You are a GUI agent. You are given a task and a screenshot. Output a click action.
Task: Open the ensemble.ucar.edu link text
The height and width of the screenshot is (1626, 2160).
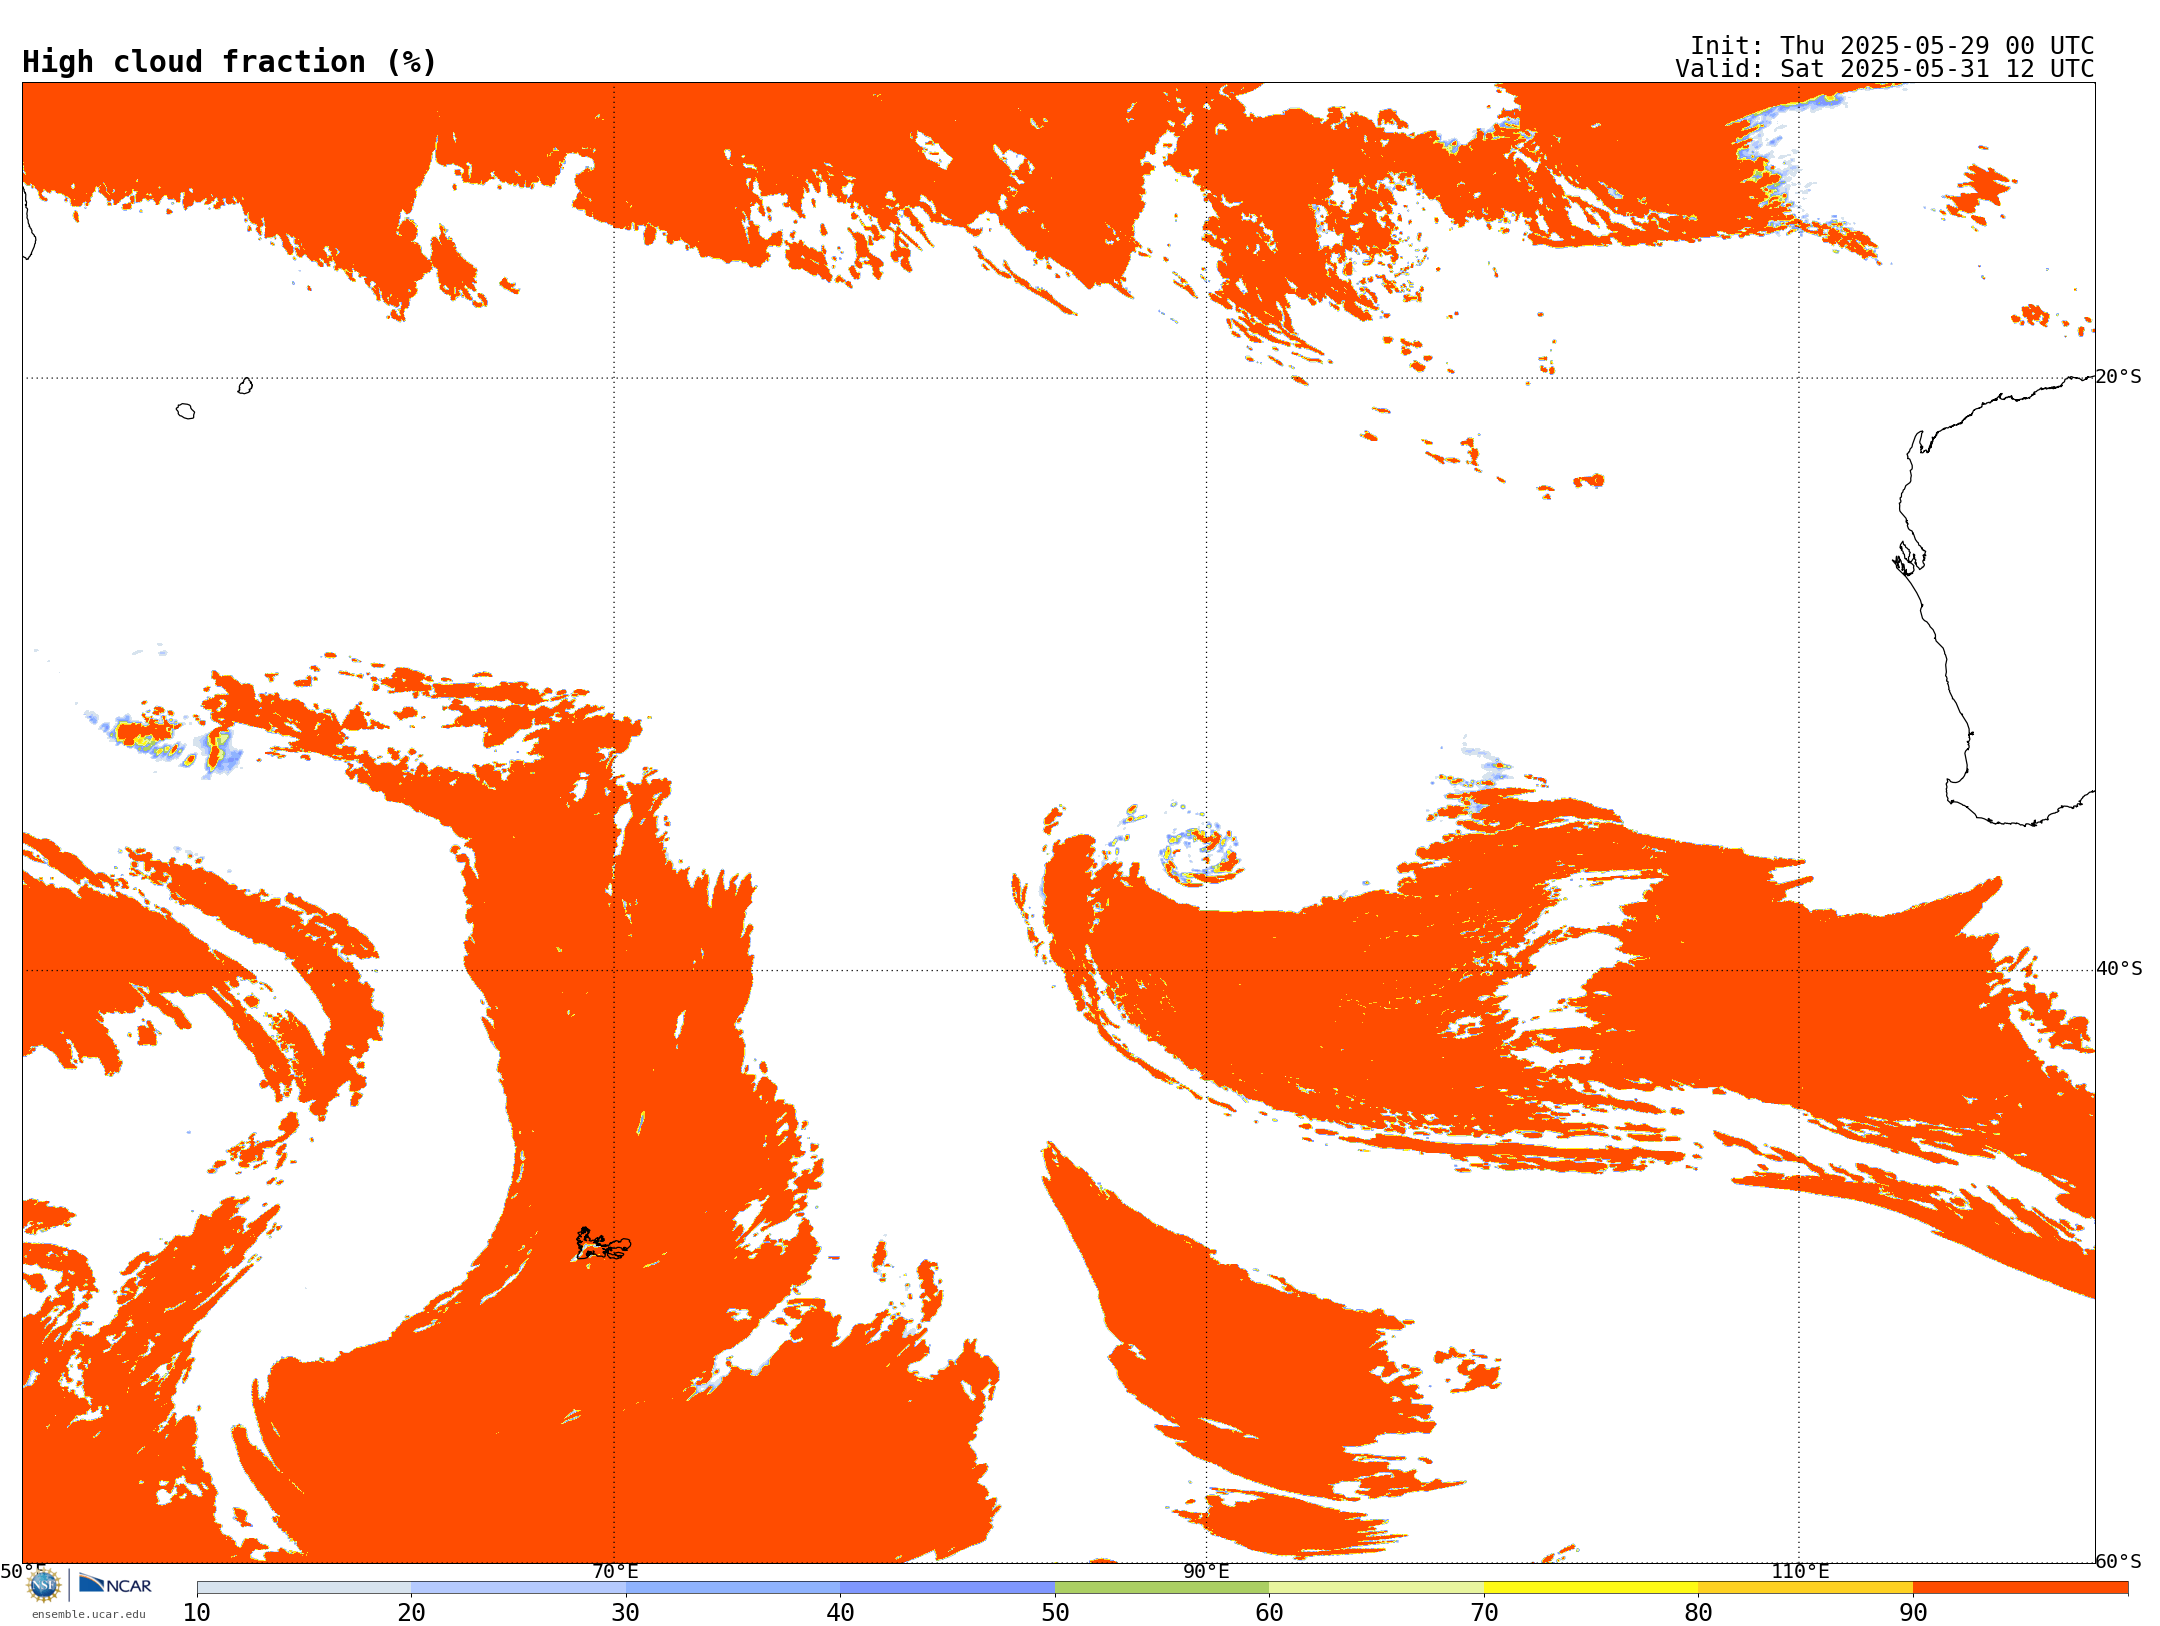(88, 1614)
